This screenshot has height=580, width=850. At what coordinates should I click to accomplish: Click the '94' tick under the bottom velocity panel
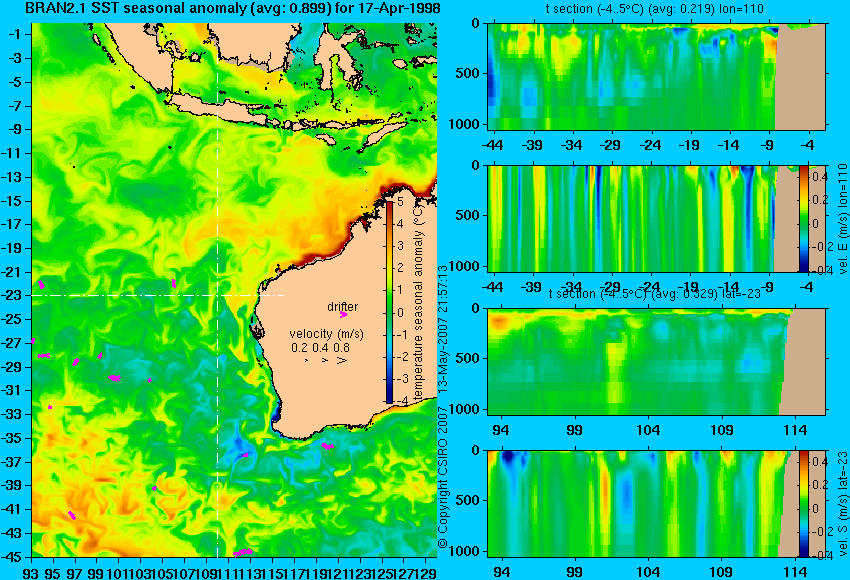(501, 572)
